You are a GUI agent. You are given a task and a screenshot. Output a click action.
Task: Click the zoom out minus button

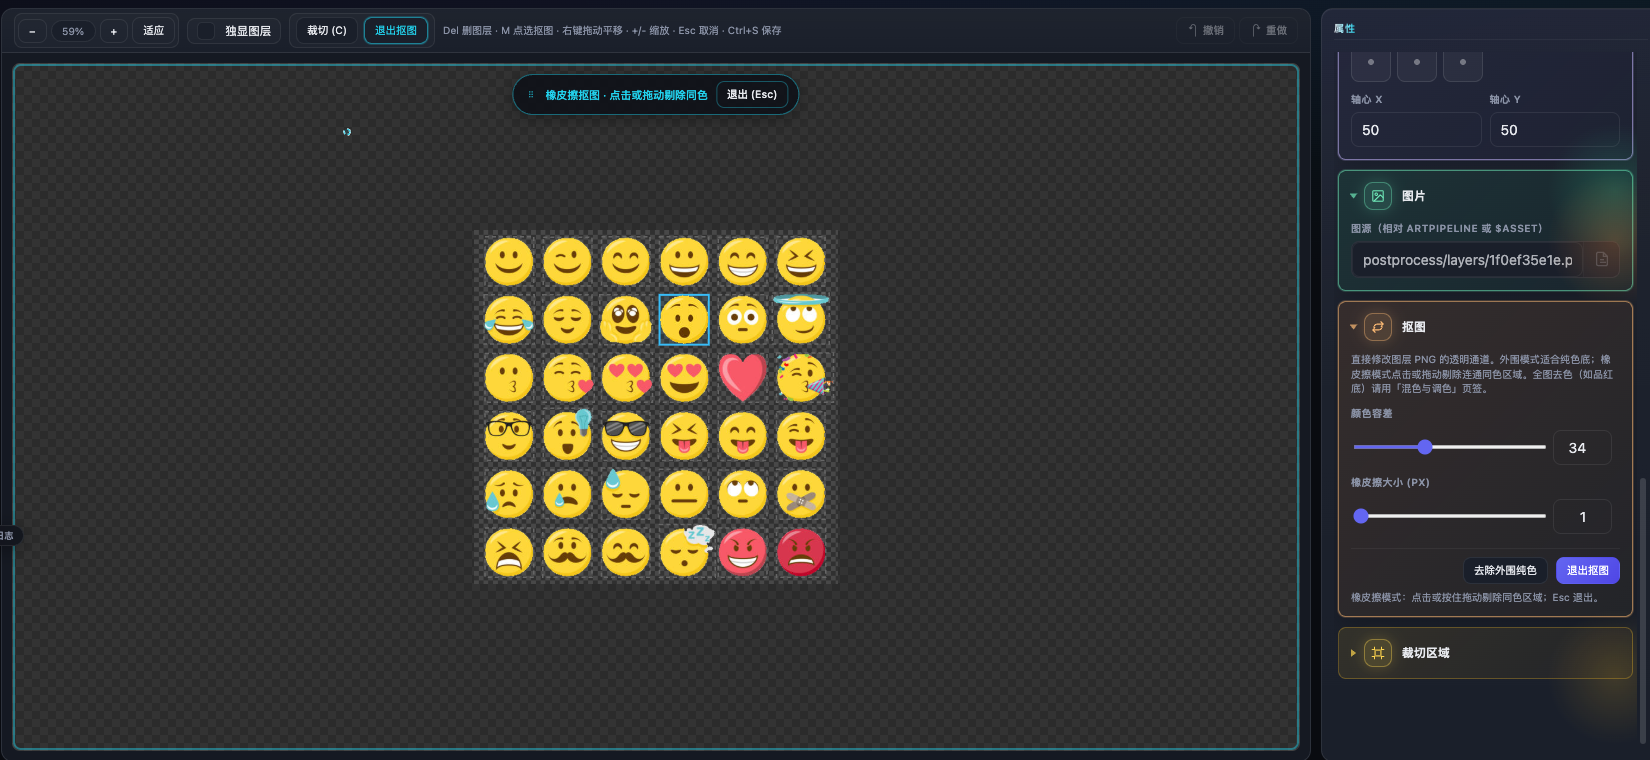coord(32,31)
